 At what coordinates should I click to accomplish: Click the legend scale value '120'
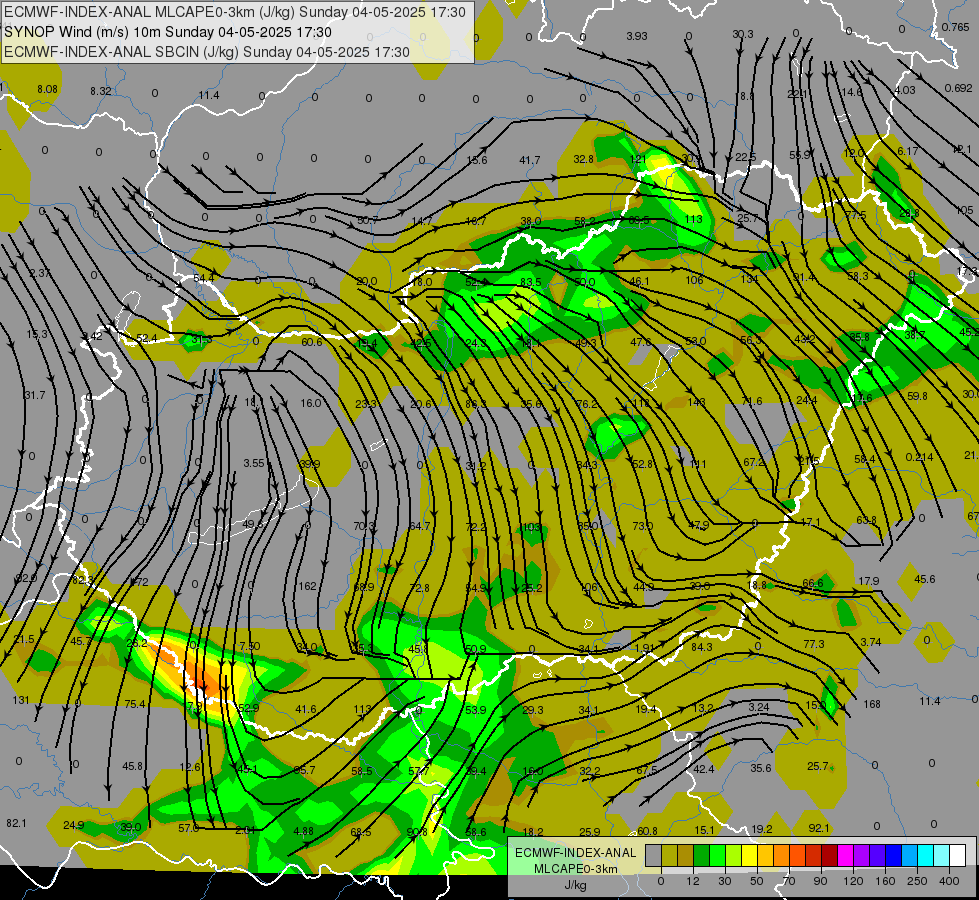click(x=854, y=881)
